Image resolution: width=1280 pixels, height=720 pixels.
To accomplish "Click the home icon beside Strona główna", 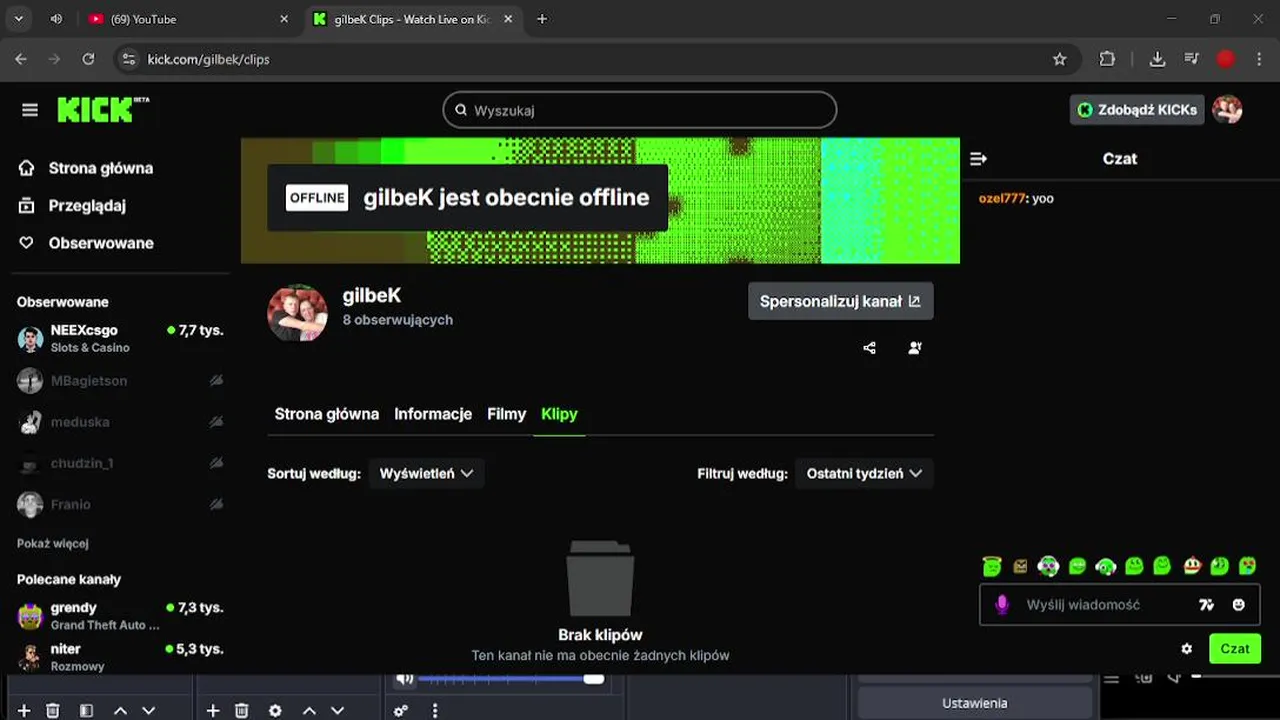I will (27, 168).
